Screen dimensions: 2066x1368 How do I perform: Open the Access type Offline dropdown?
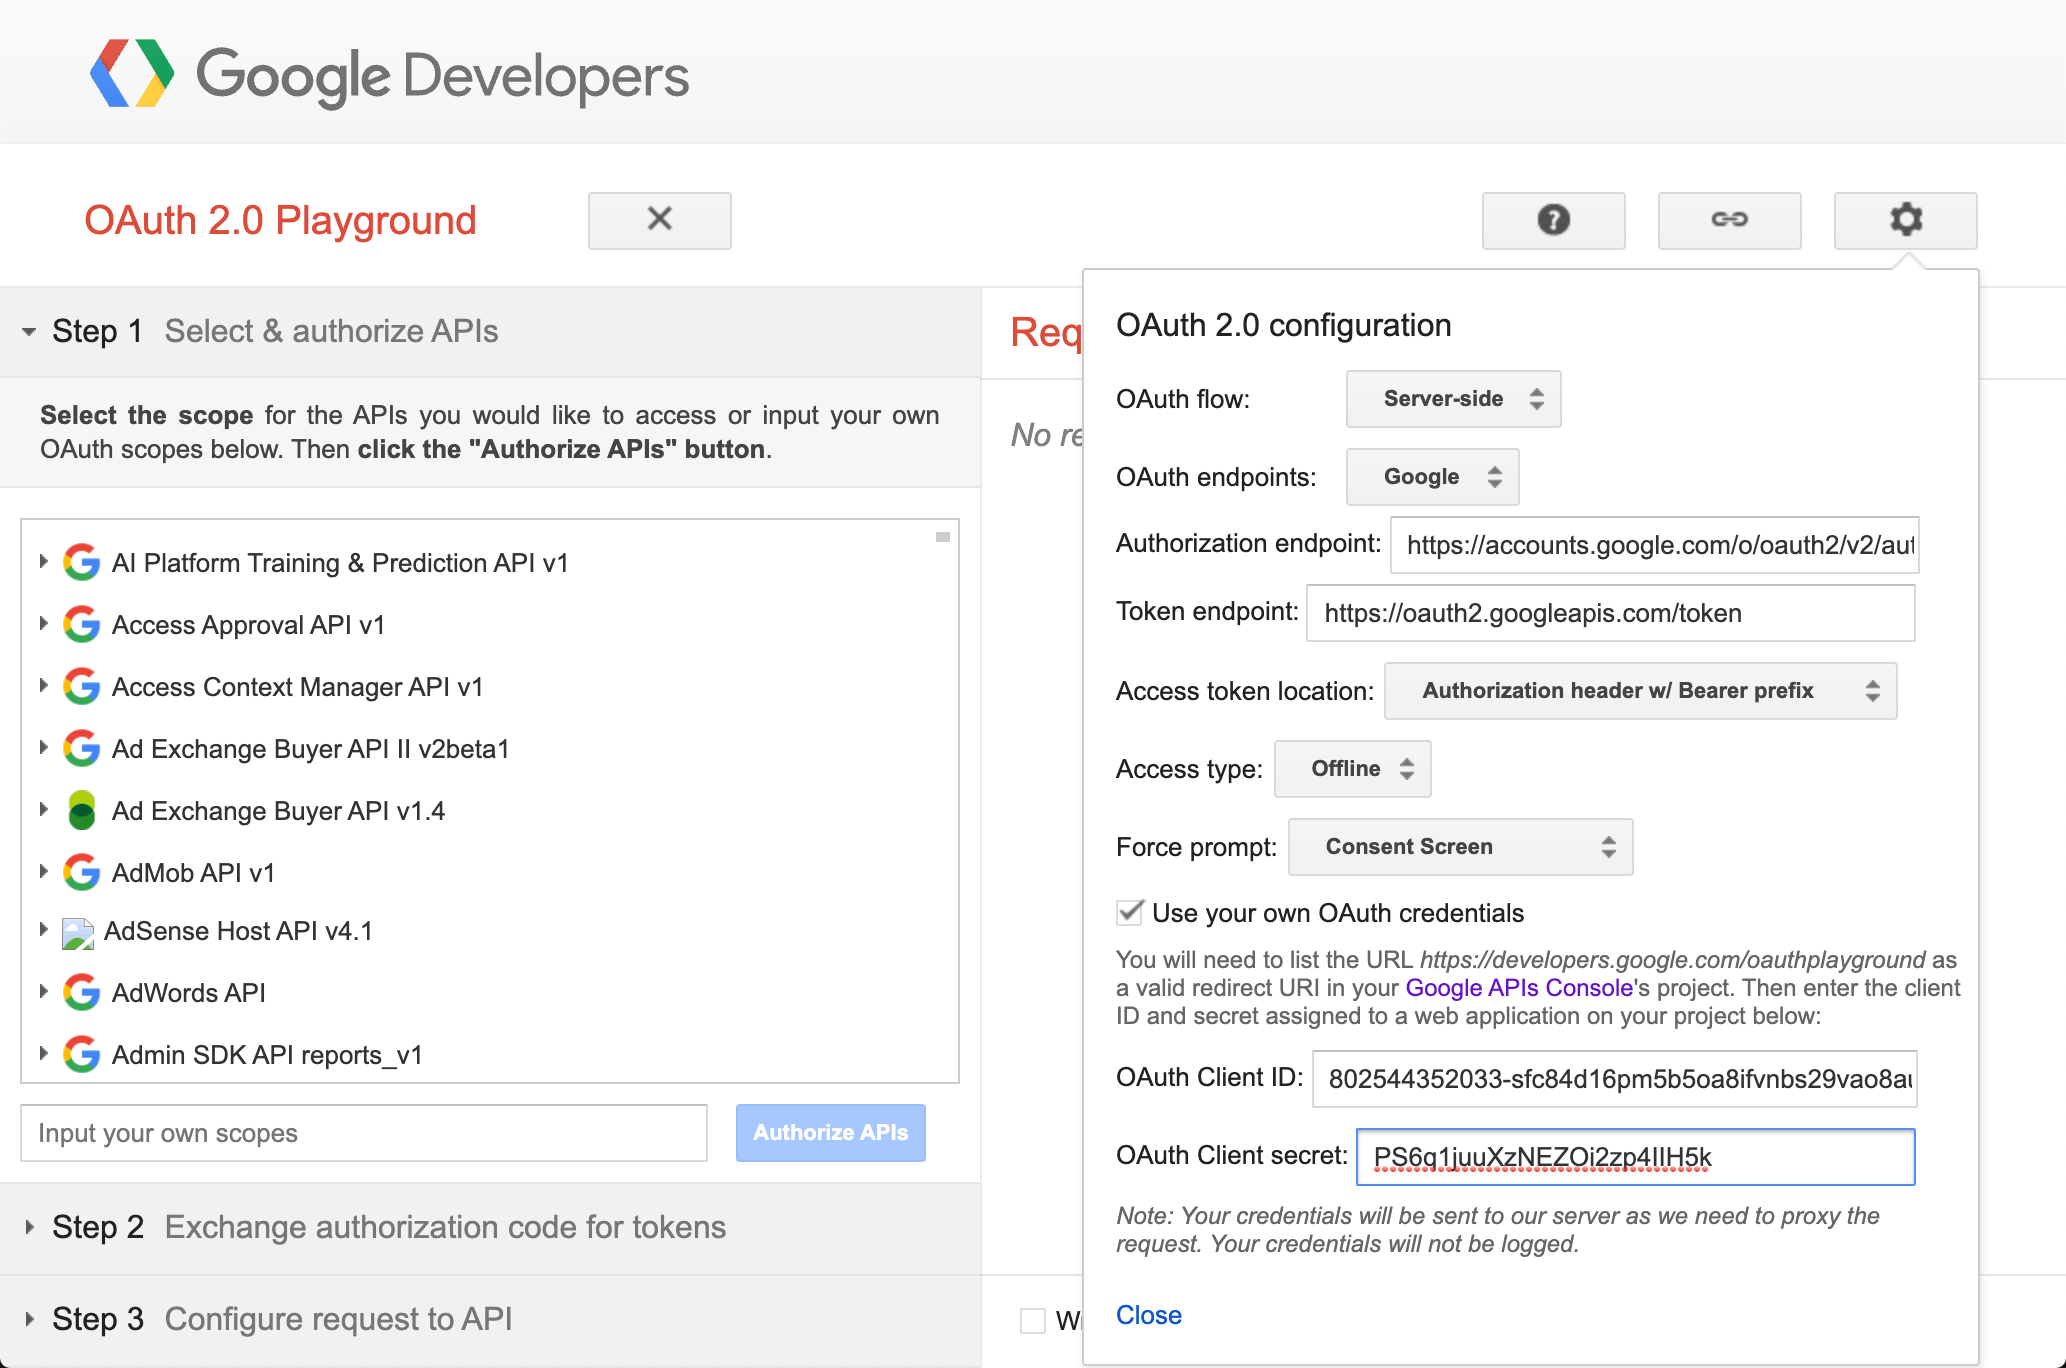pos(1352,769)
